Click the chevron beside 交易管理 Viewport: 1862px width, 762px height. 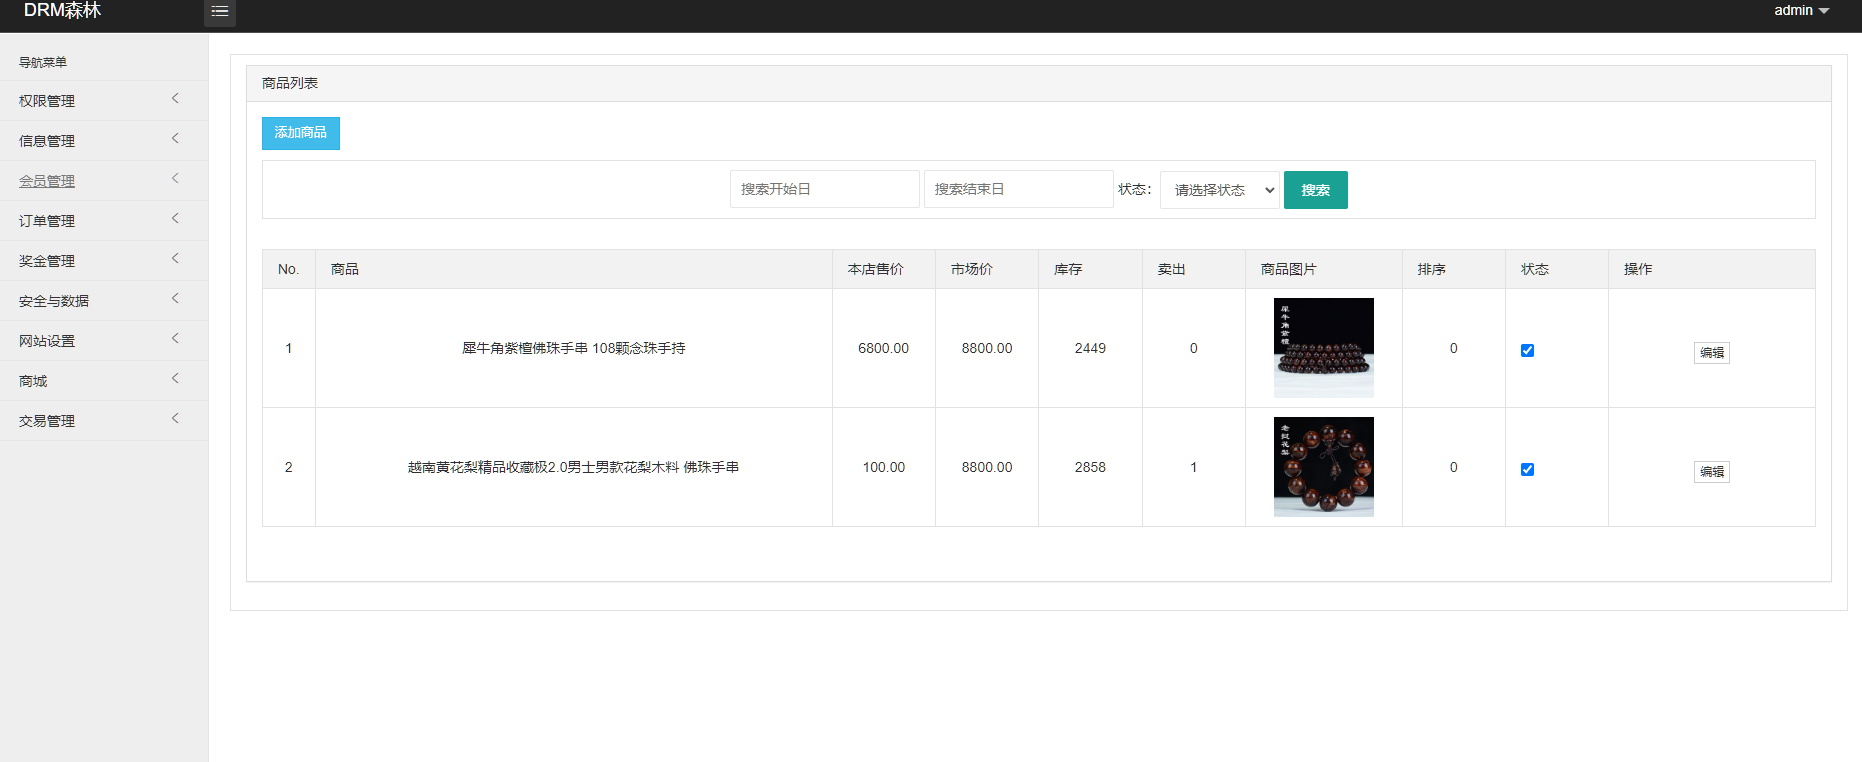click(x=175, y=419)
